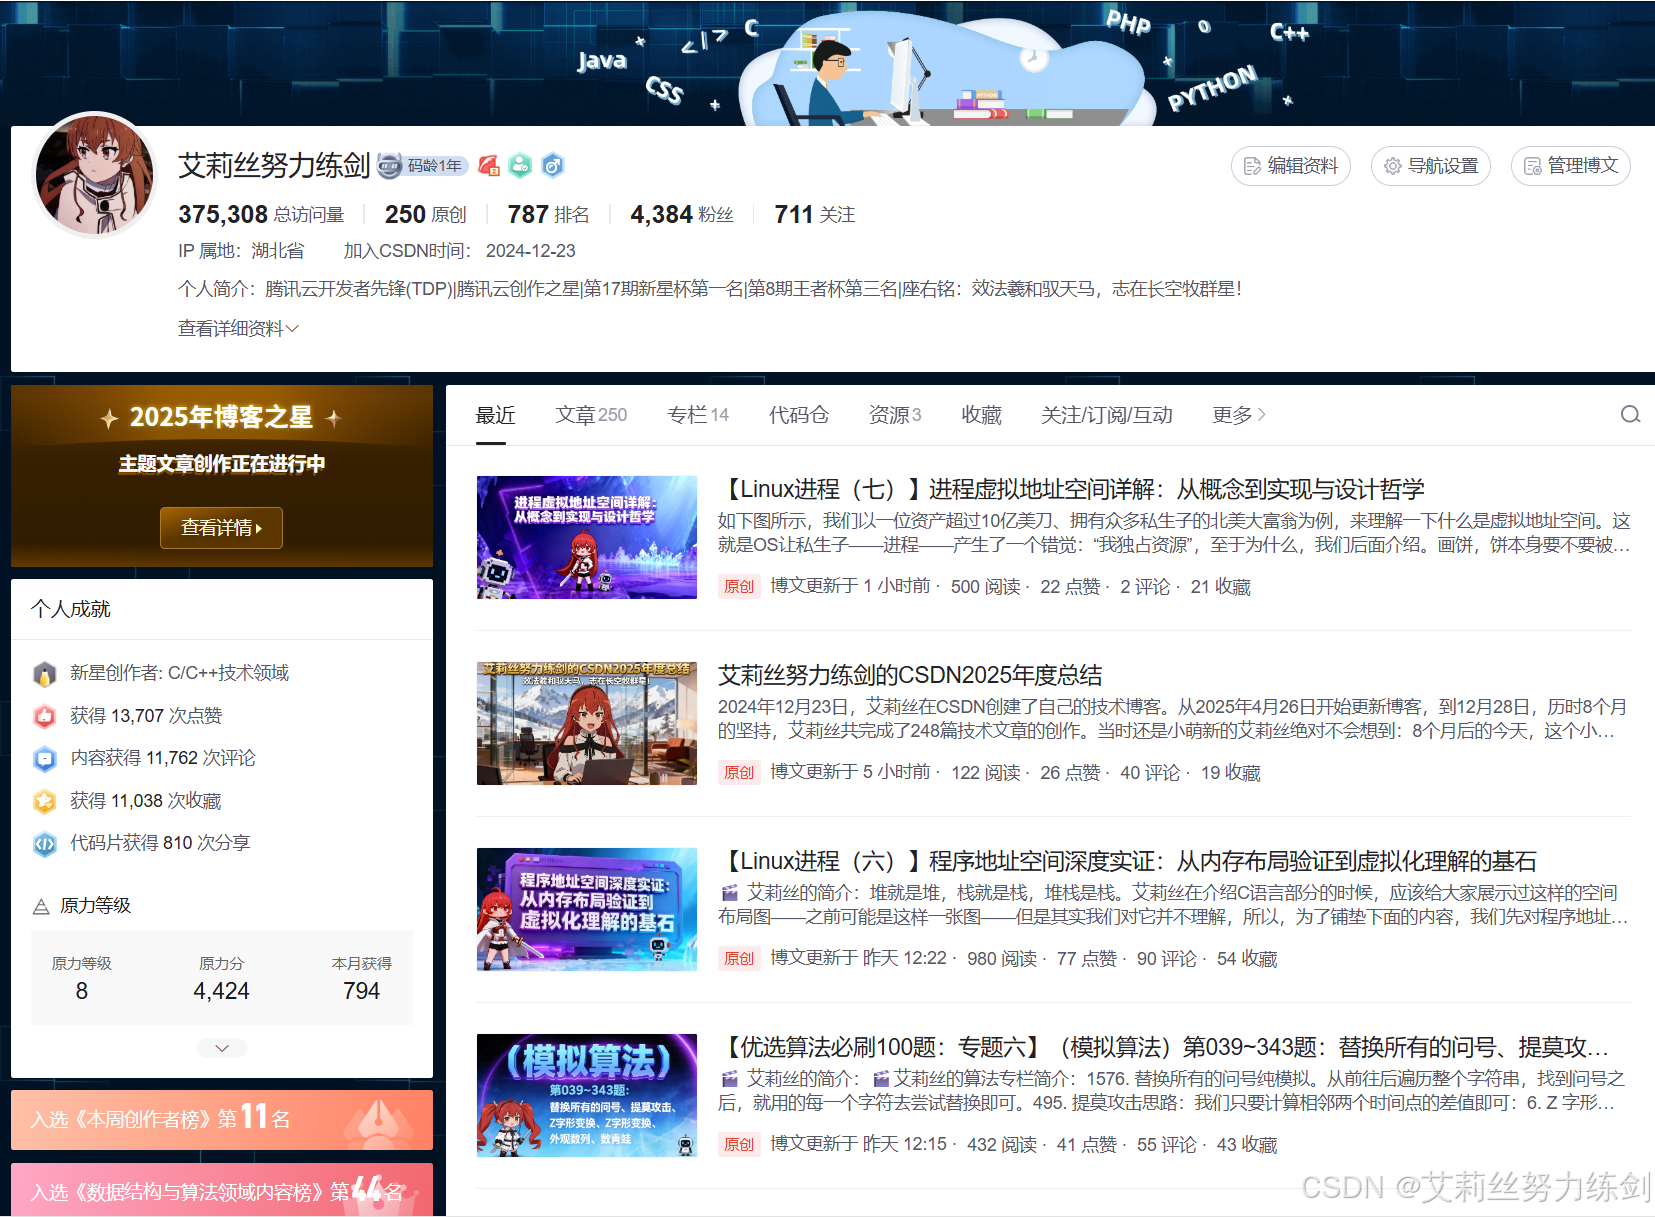Screen dimensions: 1655x1217
Task: Switch to the 关注/订阅/互动 tab
Action: [1106, 415]
